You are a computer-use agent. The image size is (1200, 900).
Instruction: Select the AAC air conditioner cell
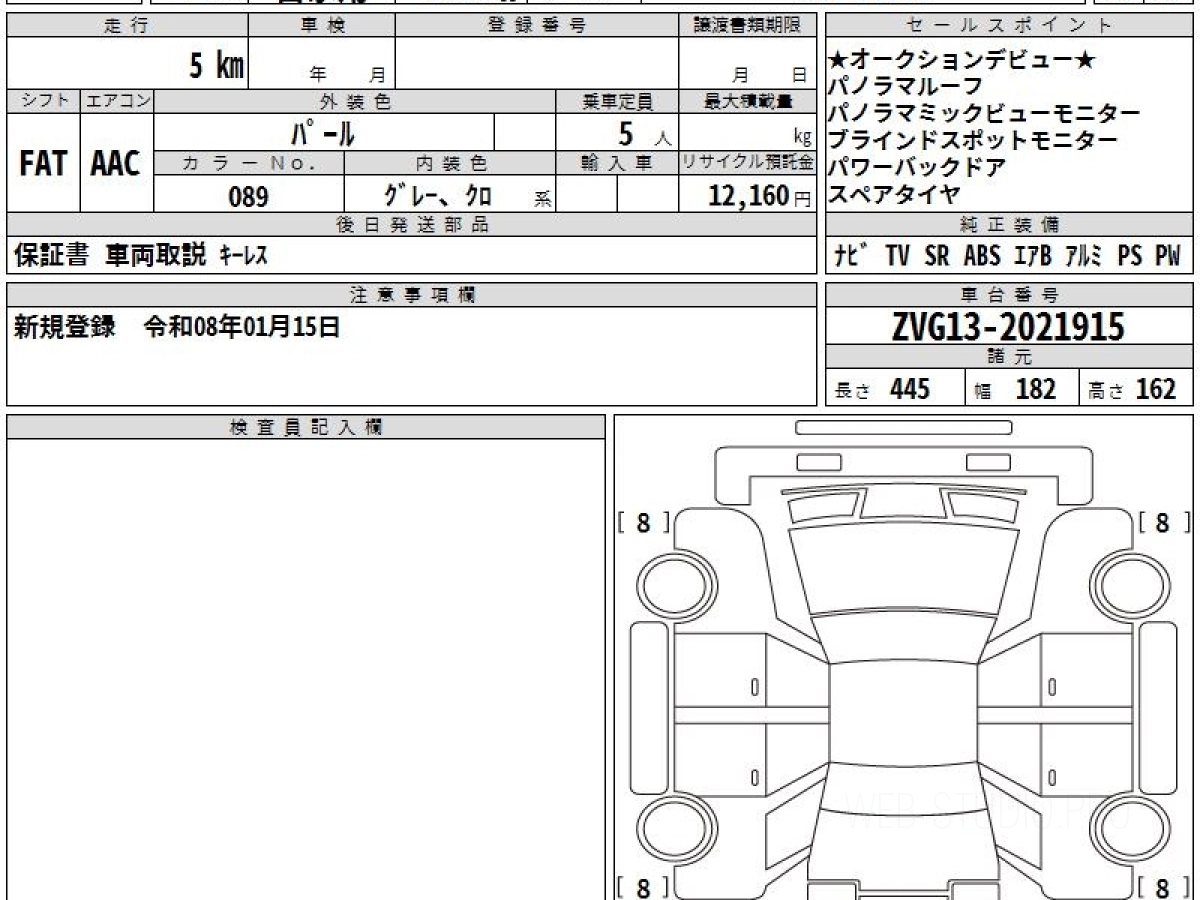coord(116,163)
